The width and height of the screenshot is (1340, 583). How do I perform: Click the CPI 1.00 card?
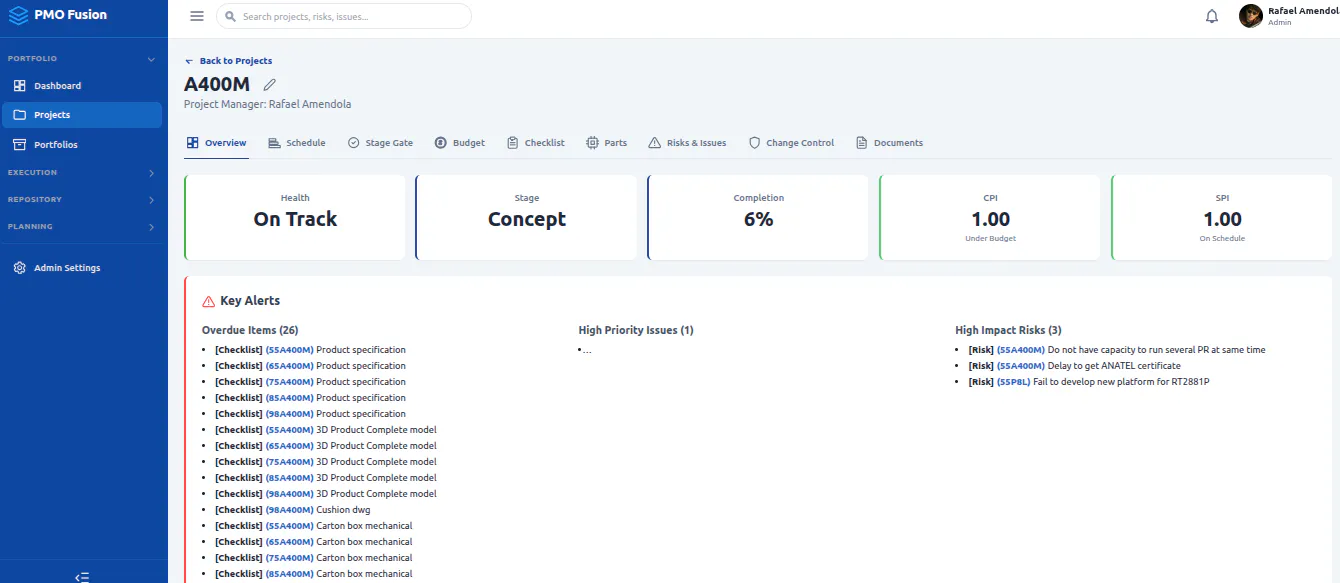[990, 218]
